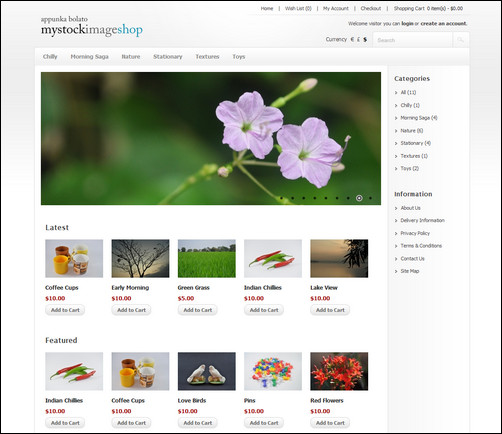Open the Early Morning thumbnail
The image size is (502, 434).
[x=140, y=258]
